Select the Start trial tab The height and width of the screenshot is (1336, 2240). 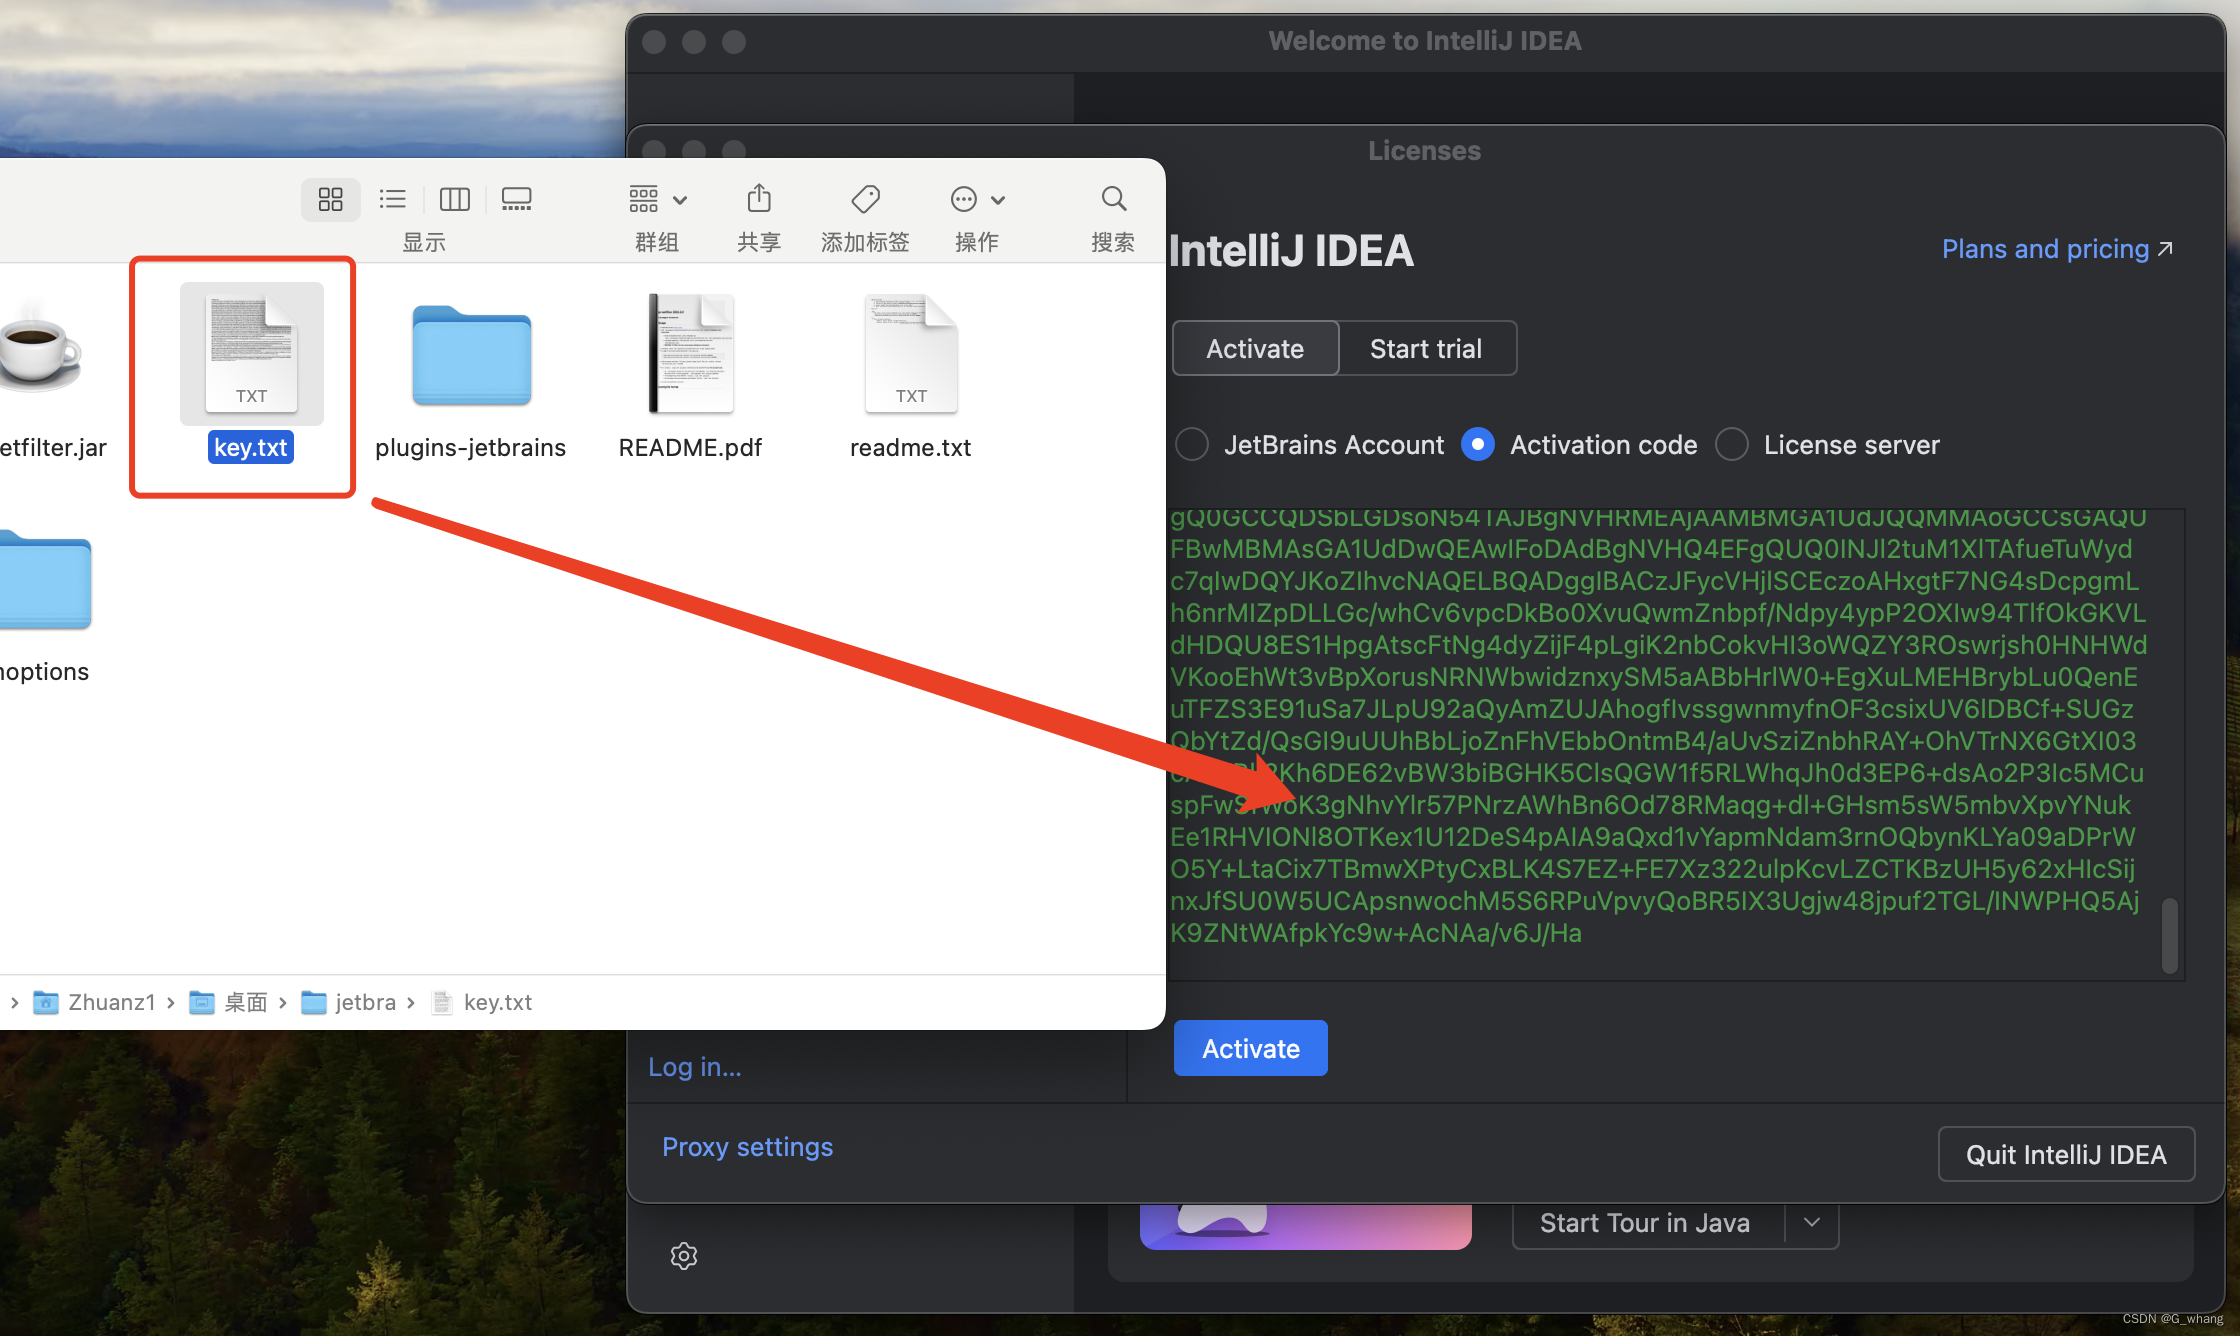[1426, 348]
